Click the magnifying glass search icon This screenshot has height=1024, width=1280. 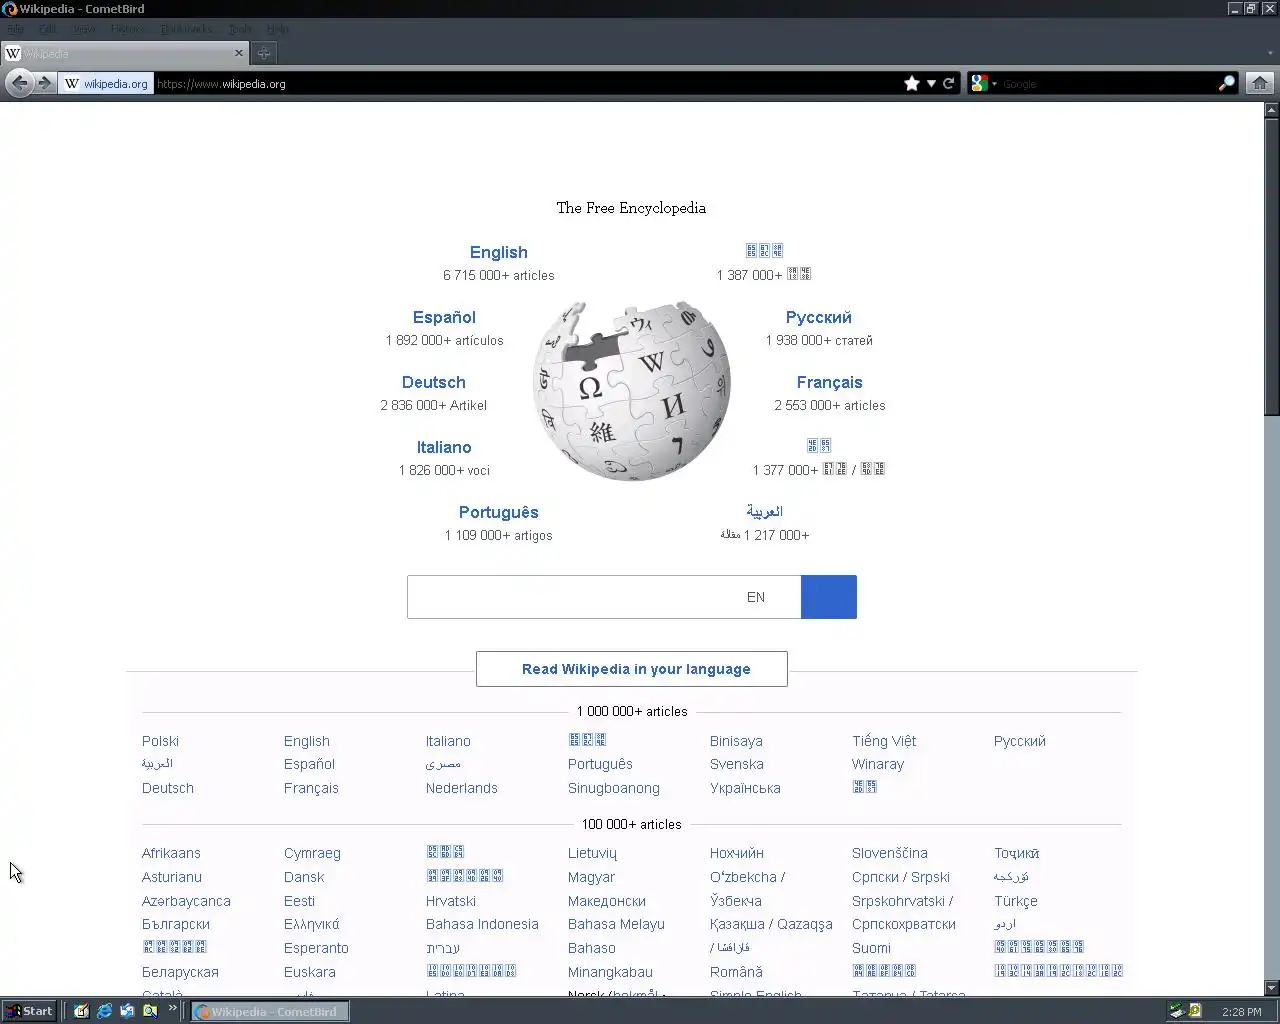pyautogui.click(x=1227, y=83)
